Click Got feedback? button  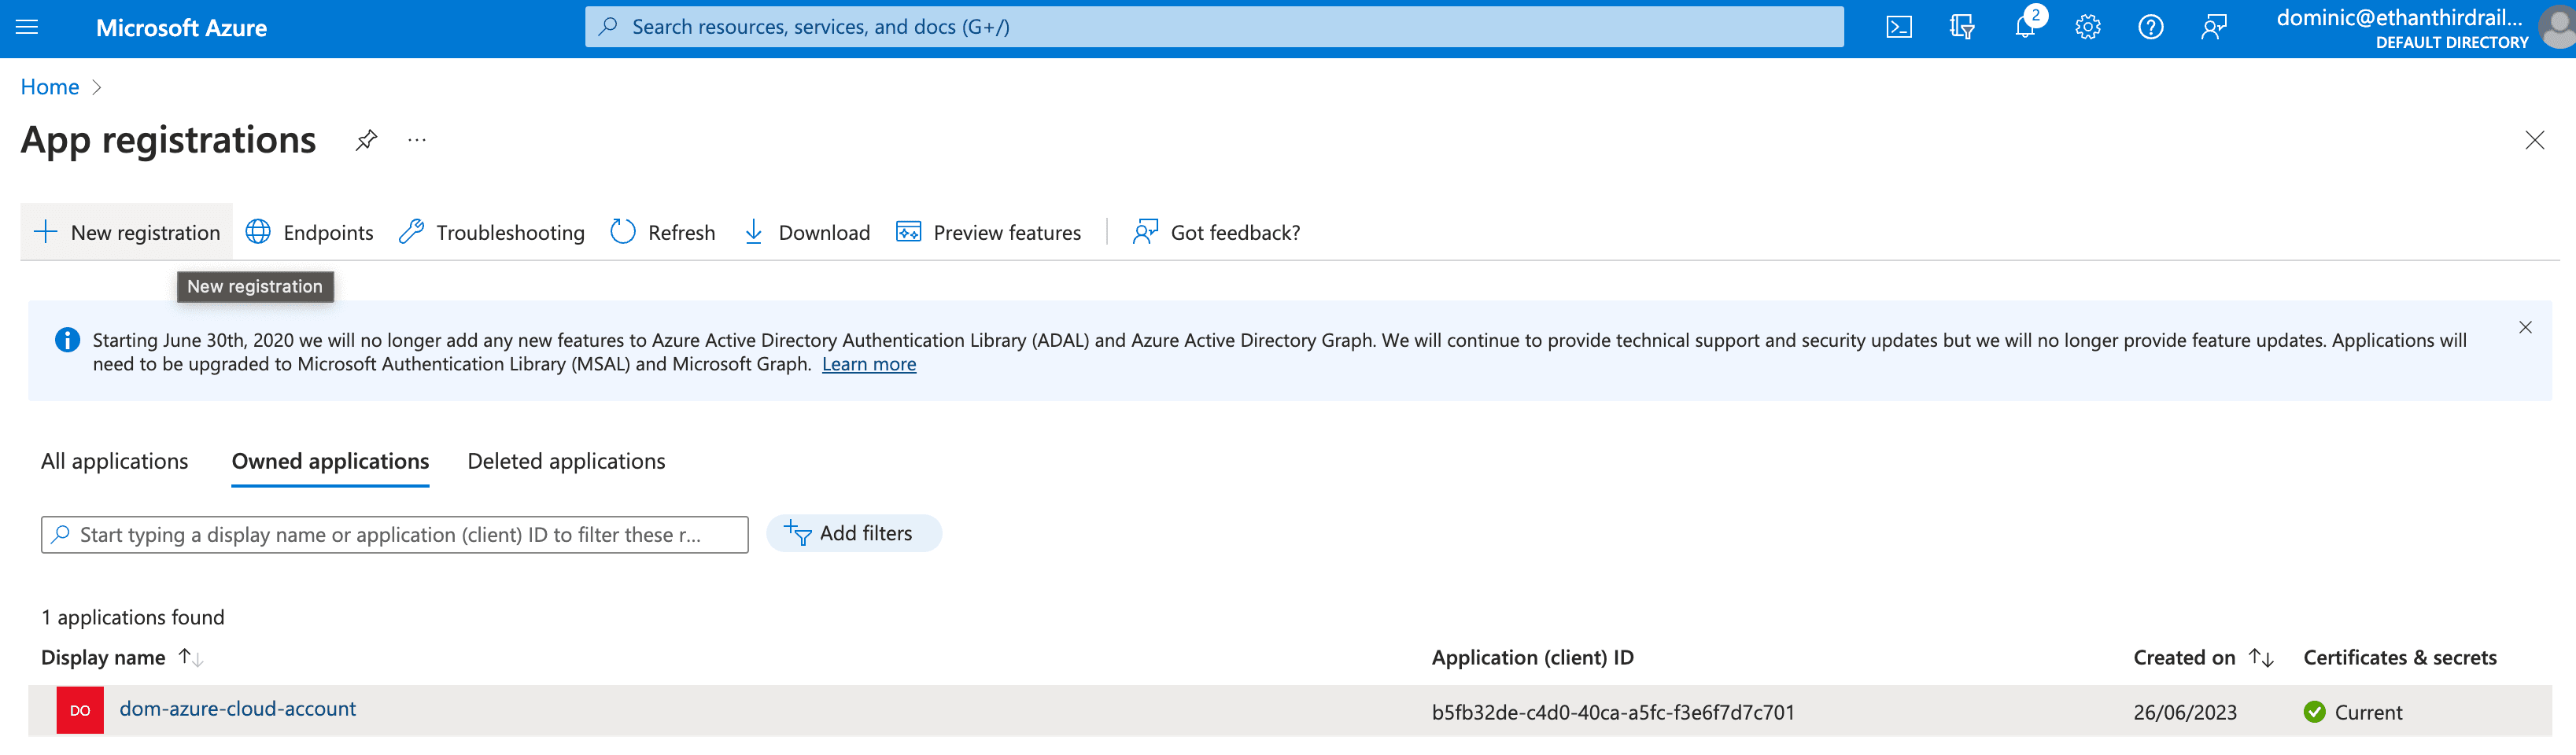pos(1216,232)
